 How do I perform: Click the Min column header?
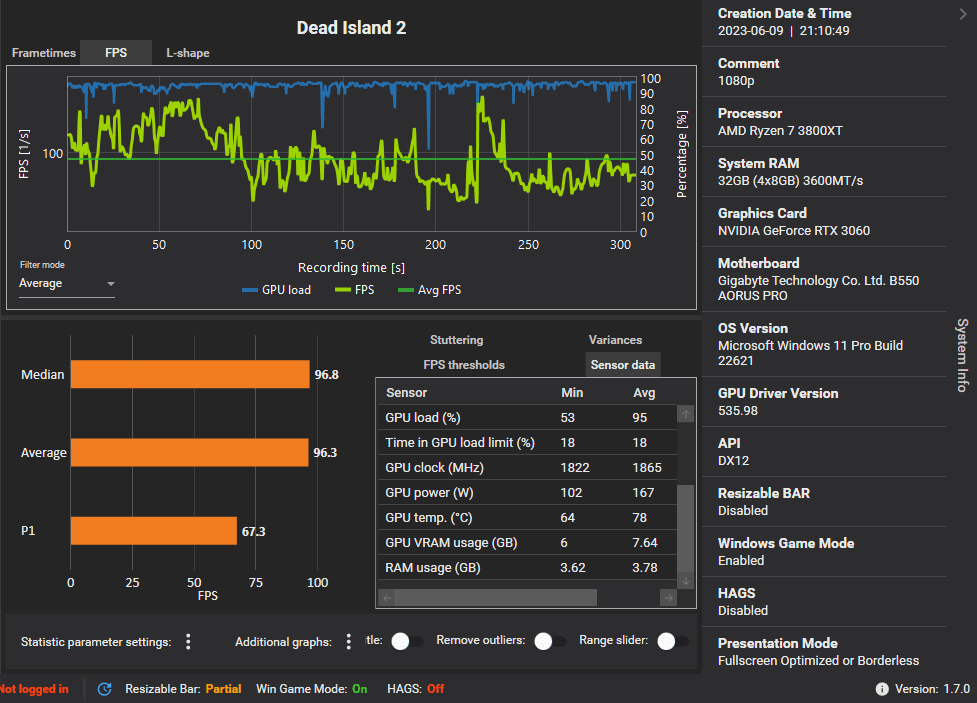(572, 393)
